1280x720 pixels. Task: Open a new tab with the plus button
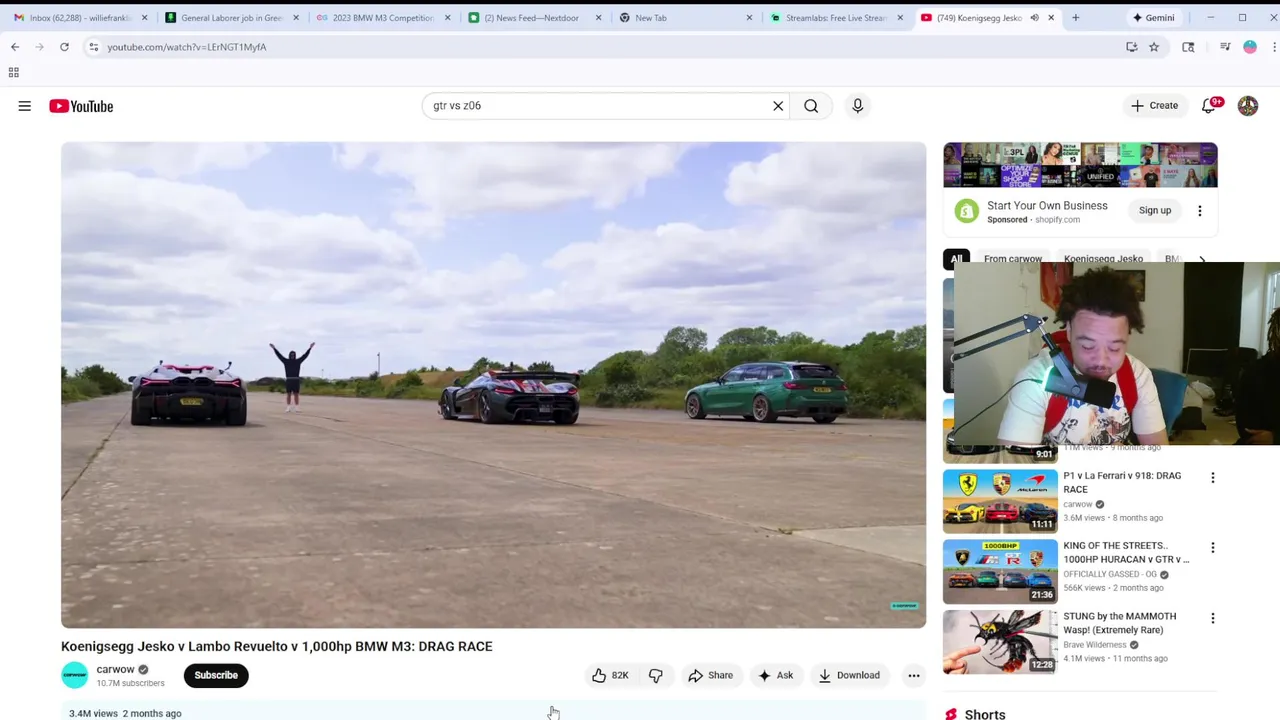[x=1076, y=18]
